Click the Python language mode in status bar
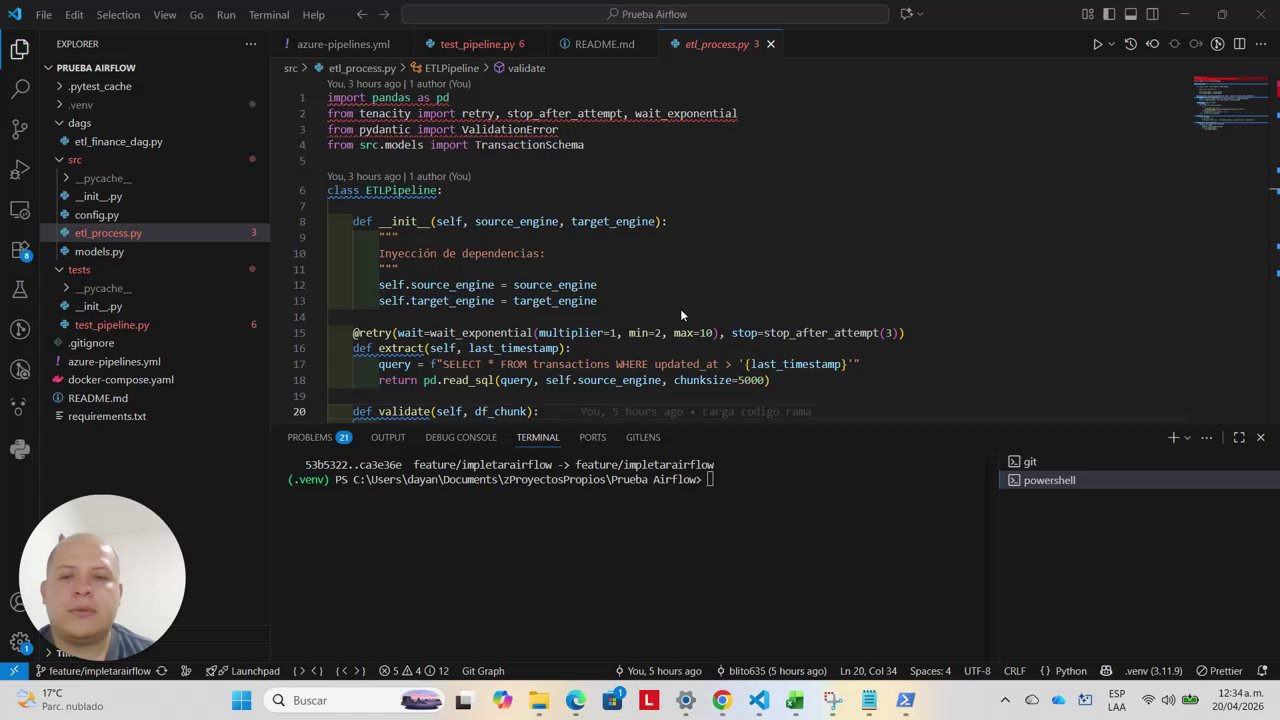This screenshot has width=1280, height=720. click(x=1070, y=671)
